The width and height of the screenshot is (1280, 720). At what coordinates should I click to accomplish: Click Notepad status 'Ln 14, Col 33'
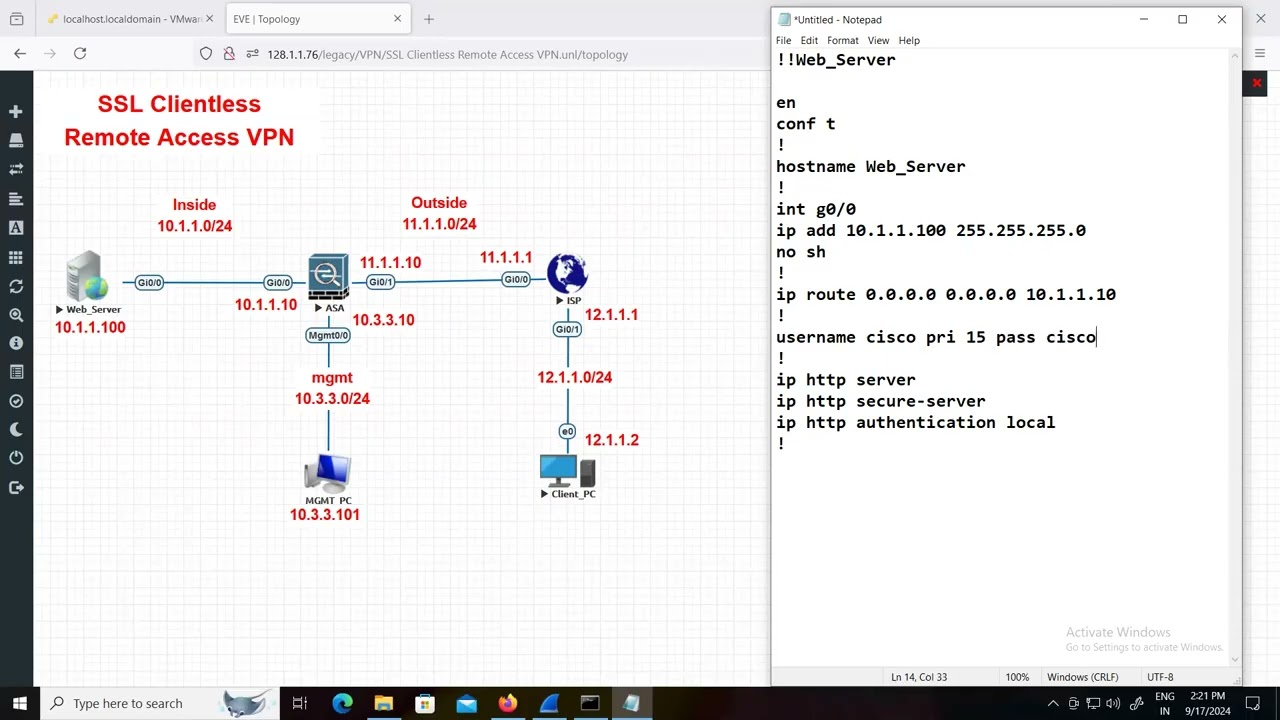pos(919,677)
